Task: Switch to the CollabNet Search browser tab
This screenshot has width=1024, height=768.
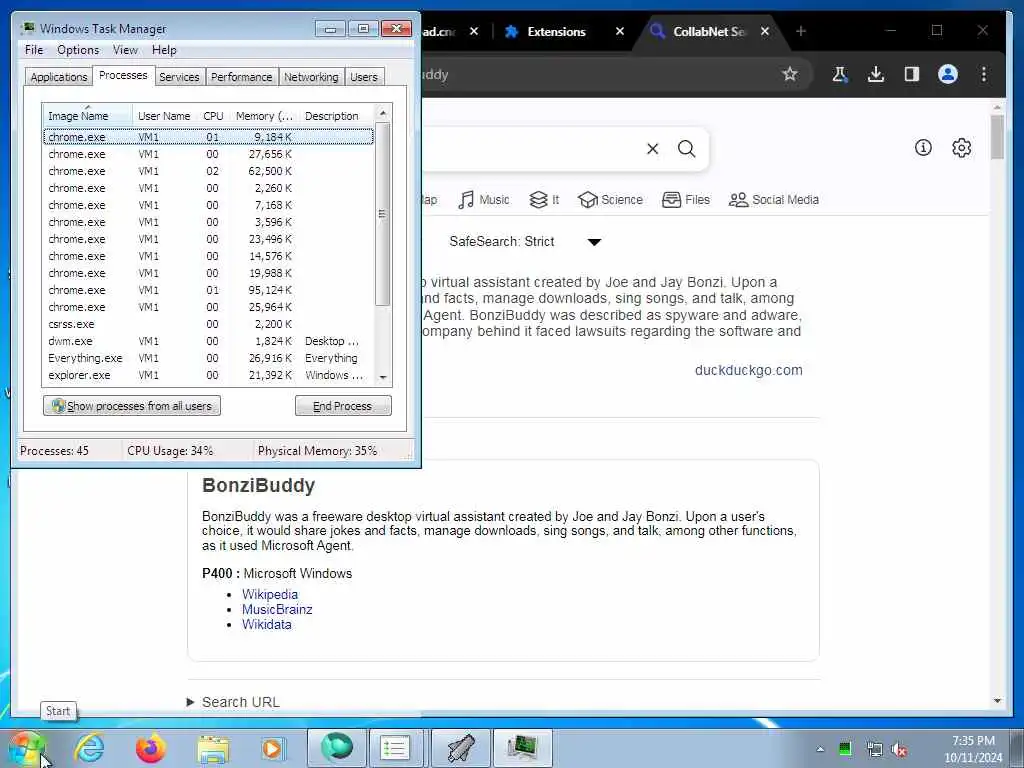Action: 709,31
